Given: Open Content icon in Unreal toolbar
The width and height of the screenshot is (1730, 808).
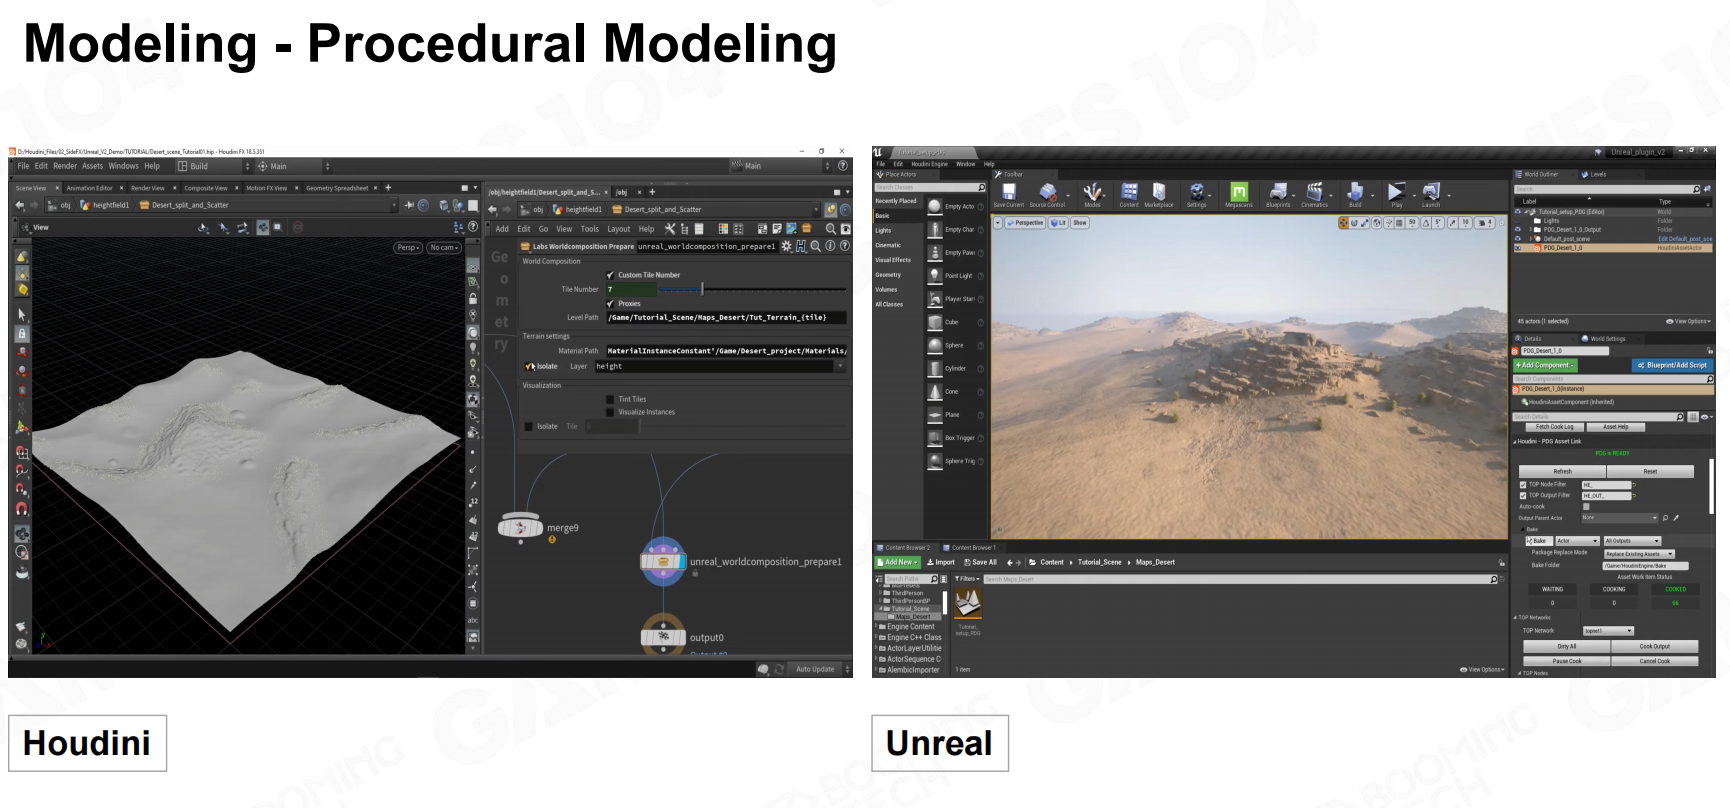Looking at the screenshot, I should [1129, 193].
